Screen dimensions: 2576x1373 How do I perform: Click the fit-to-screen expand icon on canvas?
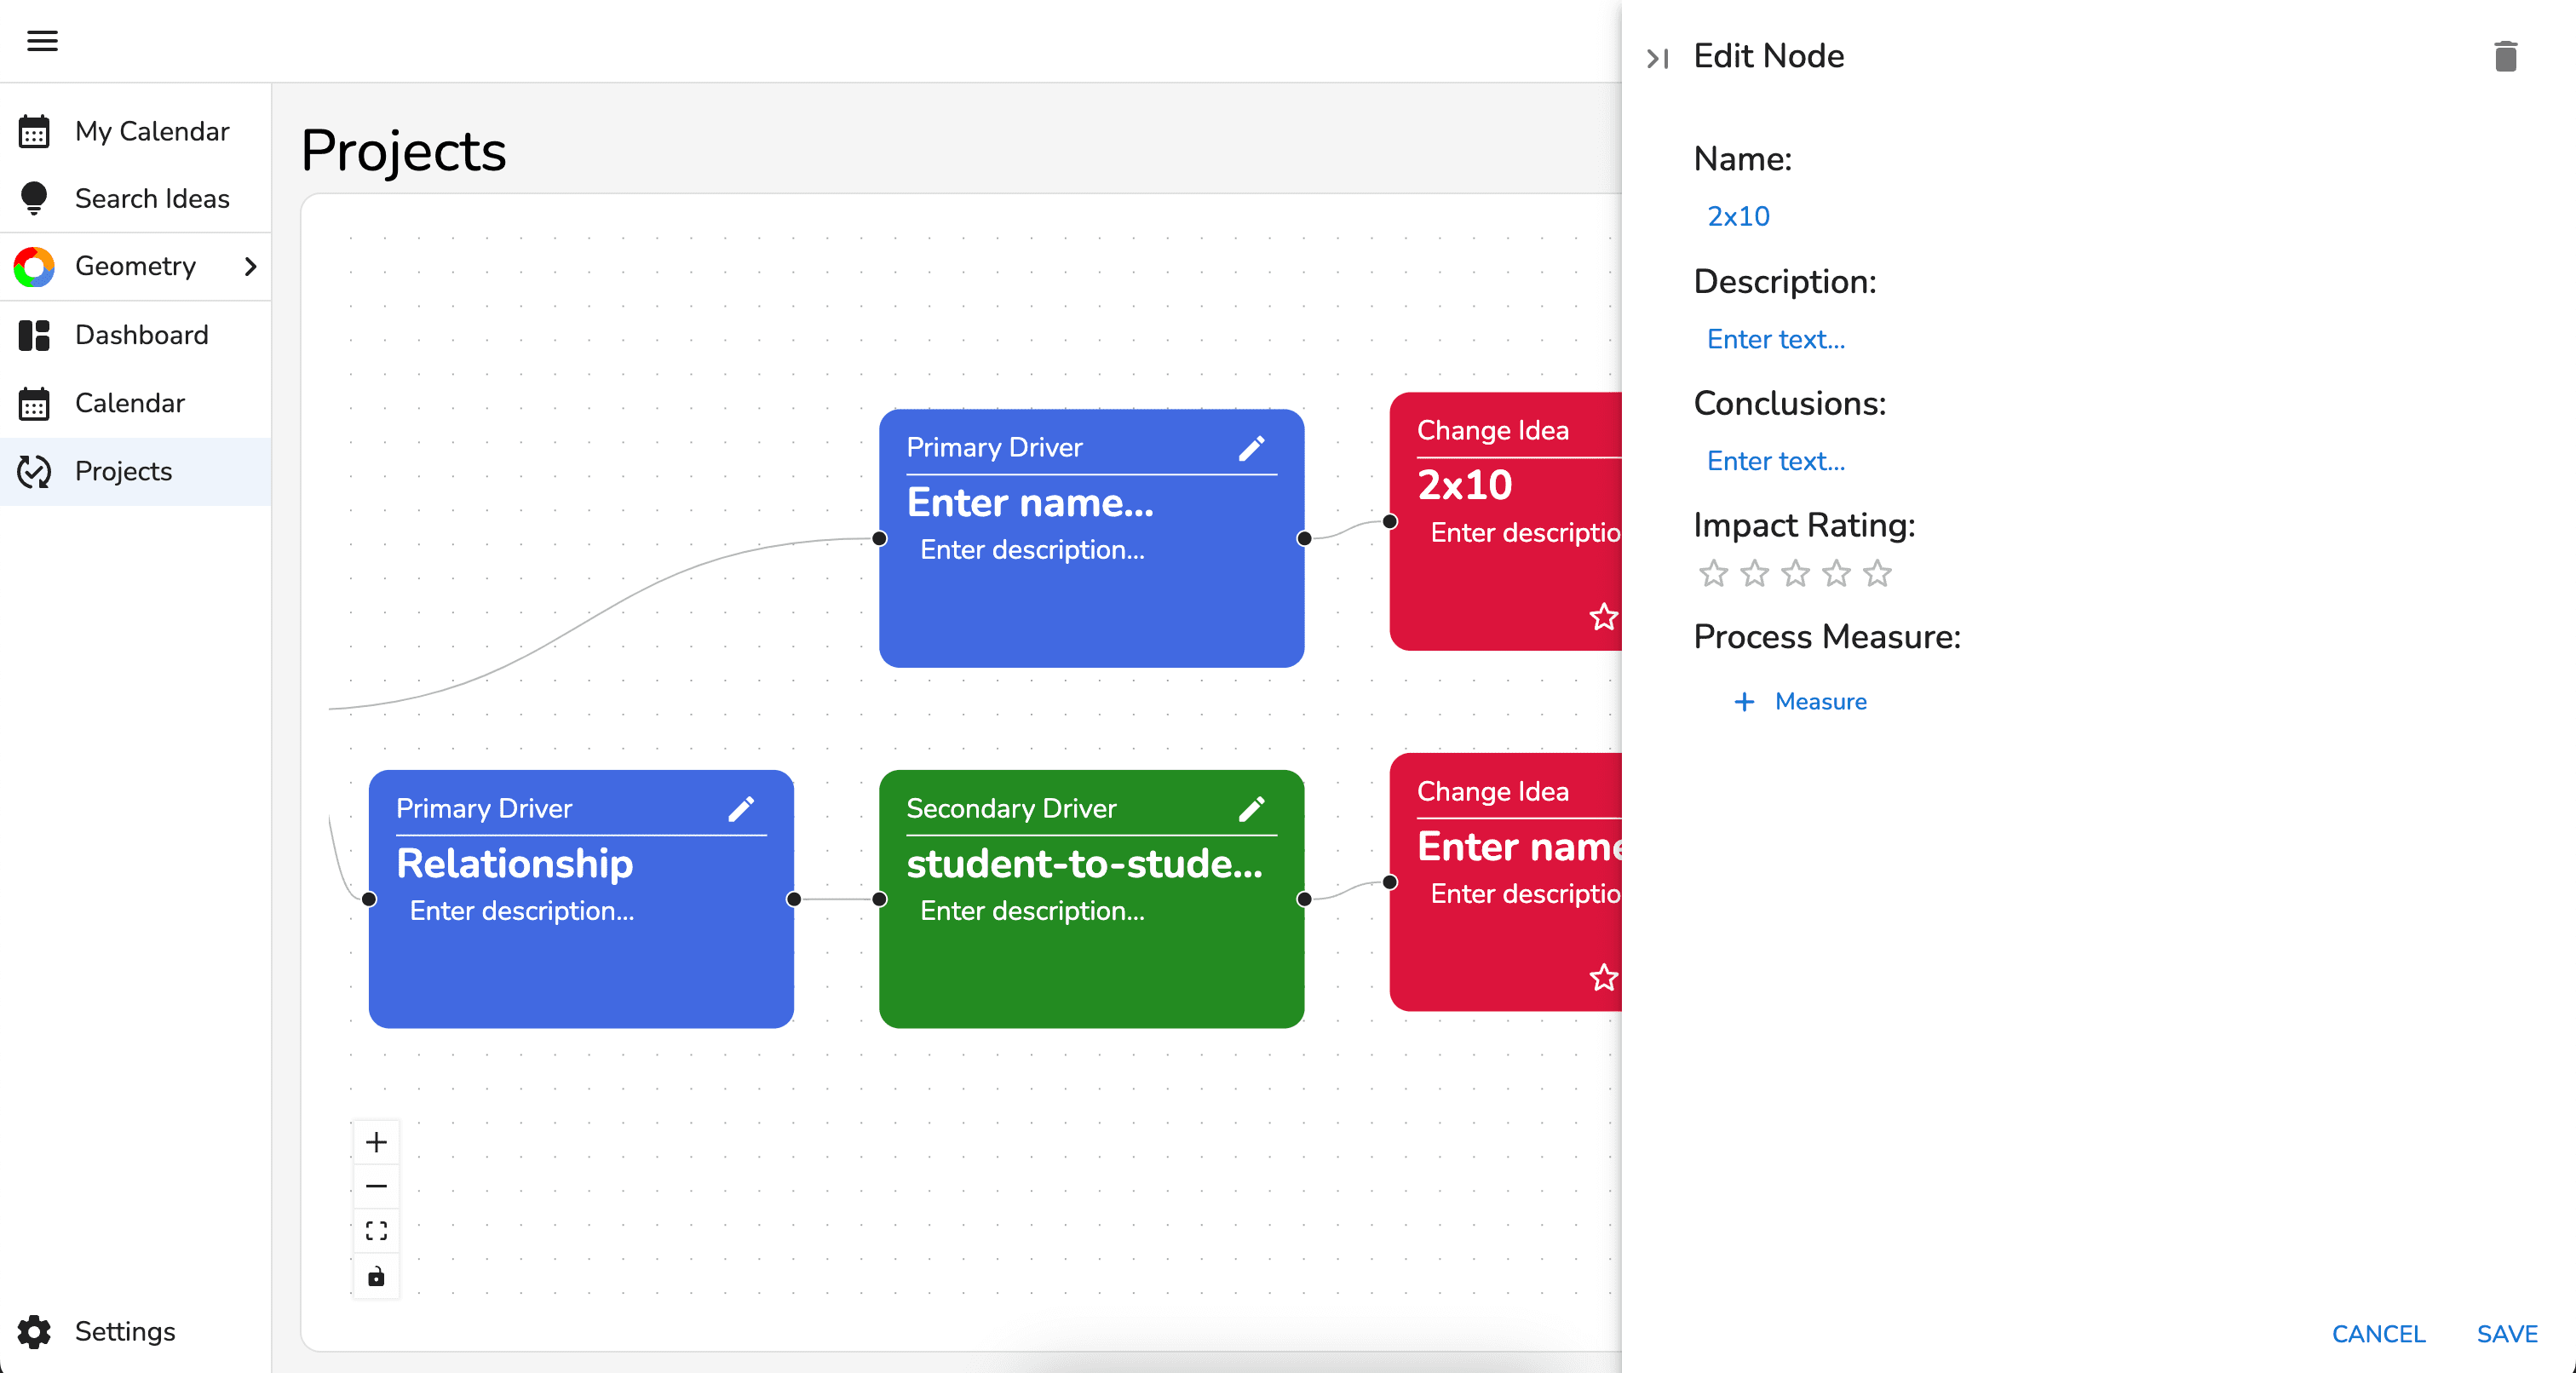pyautogui.click(x=377, y=1232)
